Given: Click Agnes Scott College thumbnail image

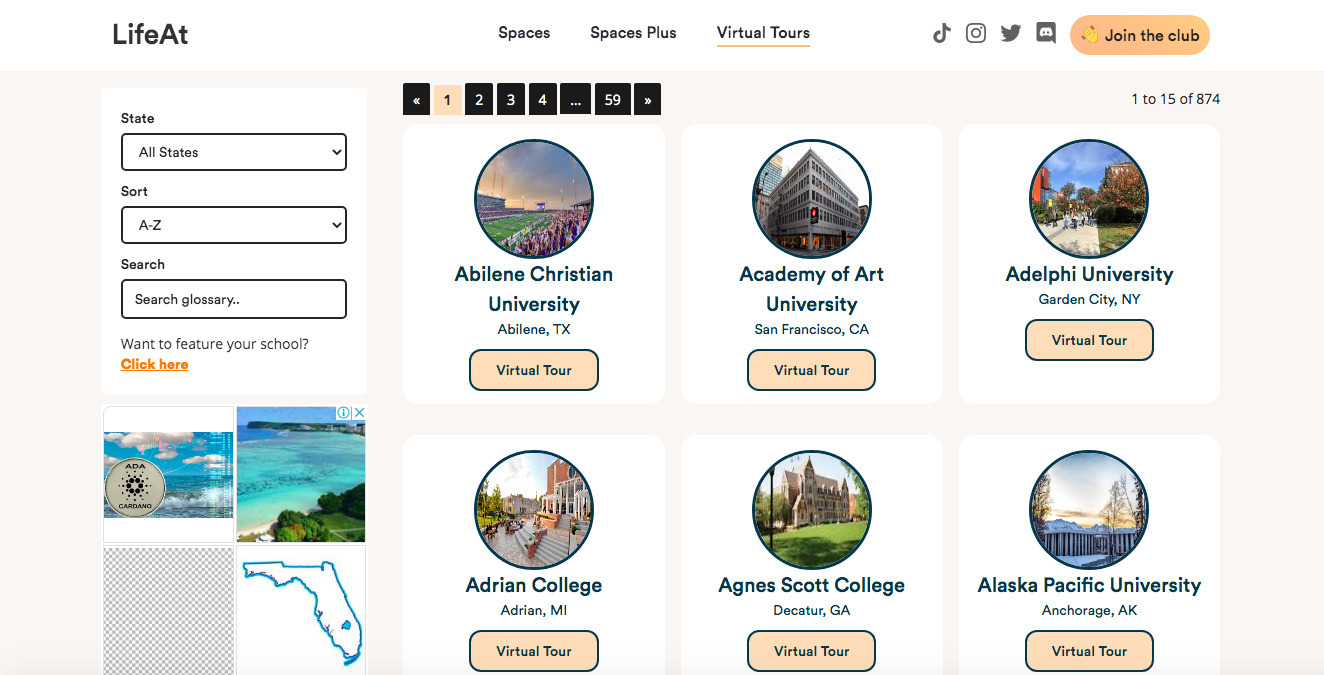Looking at the screenshot, I should click(811, 510).
